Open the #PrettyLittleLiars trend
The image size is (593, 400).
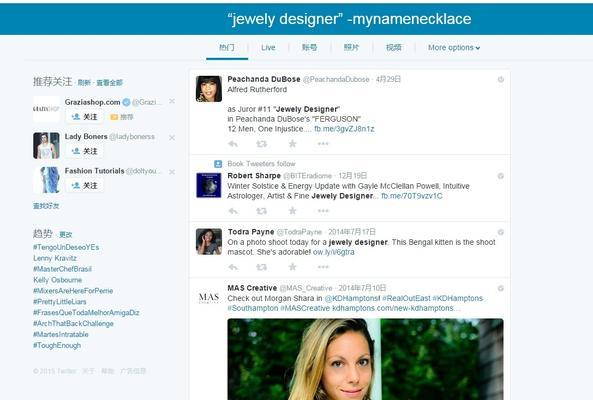[x=60, y=302]
